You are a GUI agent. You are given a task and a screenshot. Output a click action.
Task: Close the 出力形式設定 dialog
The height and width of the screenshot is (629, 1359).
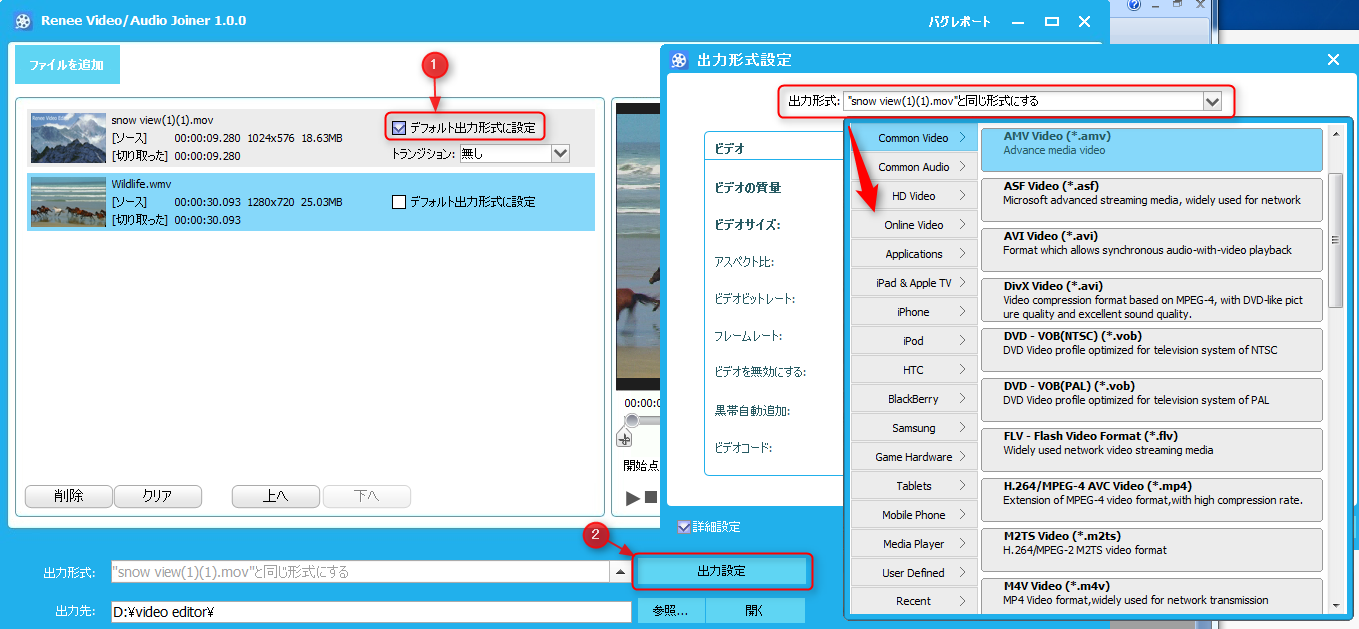[x=1333, y=60]
